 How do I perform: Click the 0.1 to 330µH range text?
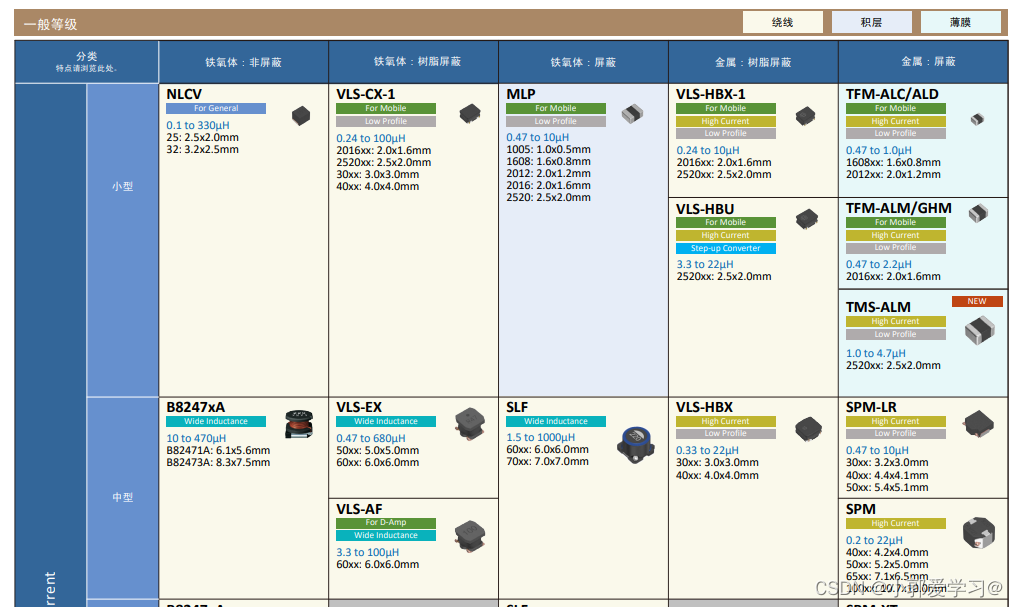198,125
